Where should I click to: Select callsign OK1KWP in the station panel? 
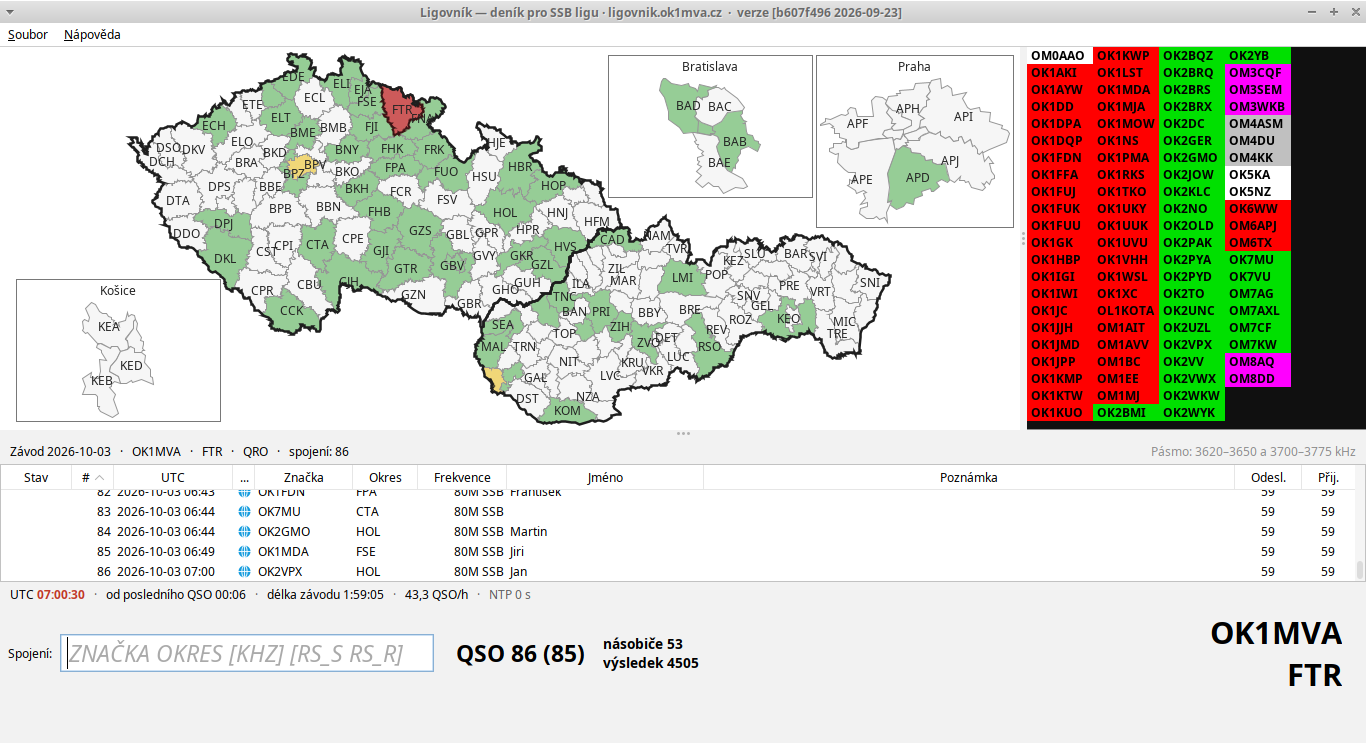click(1124, 56)
